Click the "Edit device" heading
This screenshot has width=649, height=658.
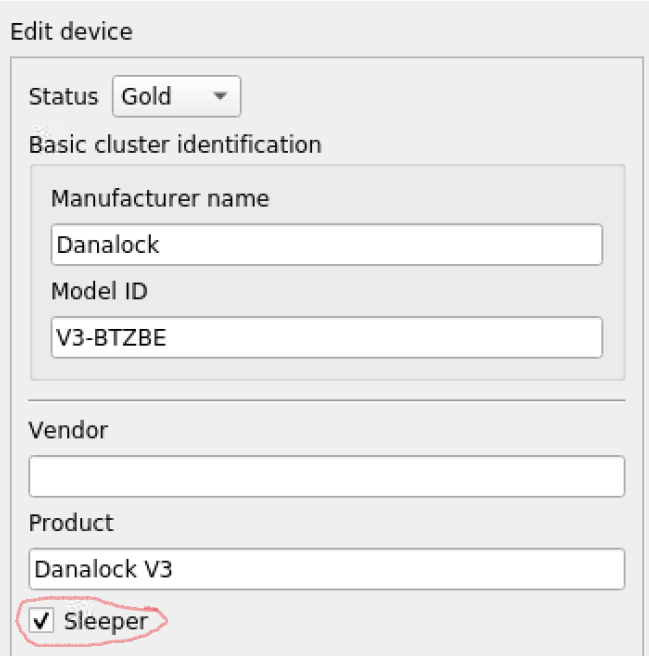click(71, 32)
